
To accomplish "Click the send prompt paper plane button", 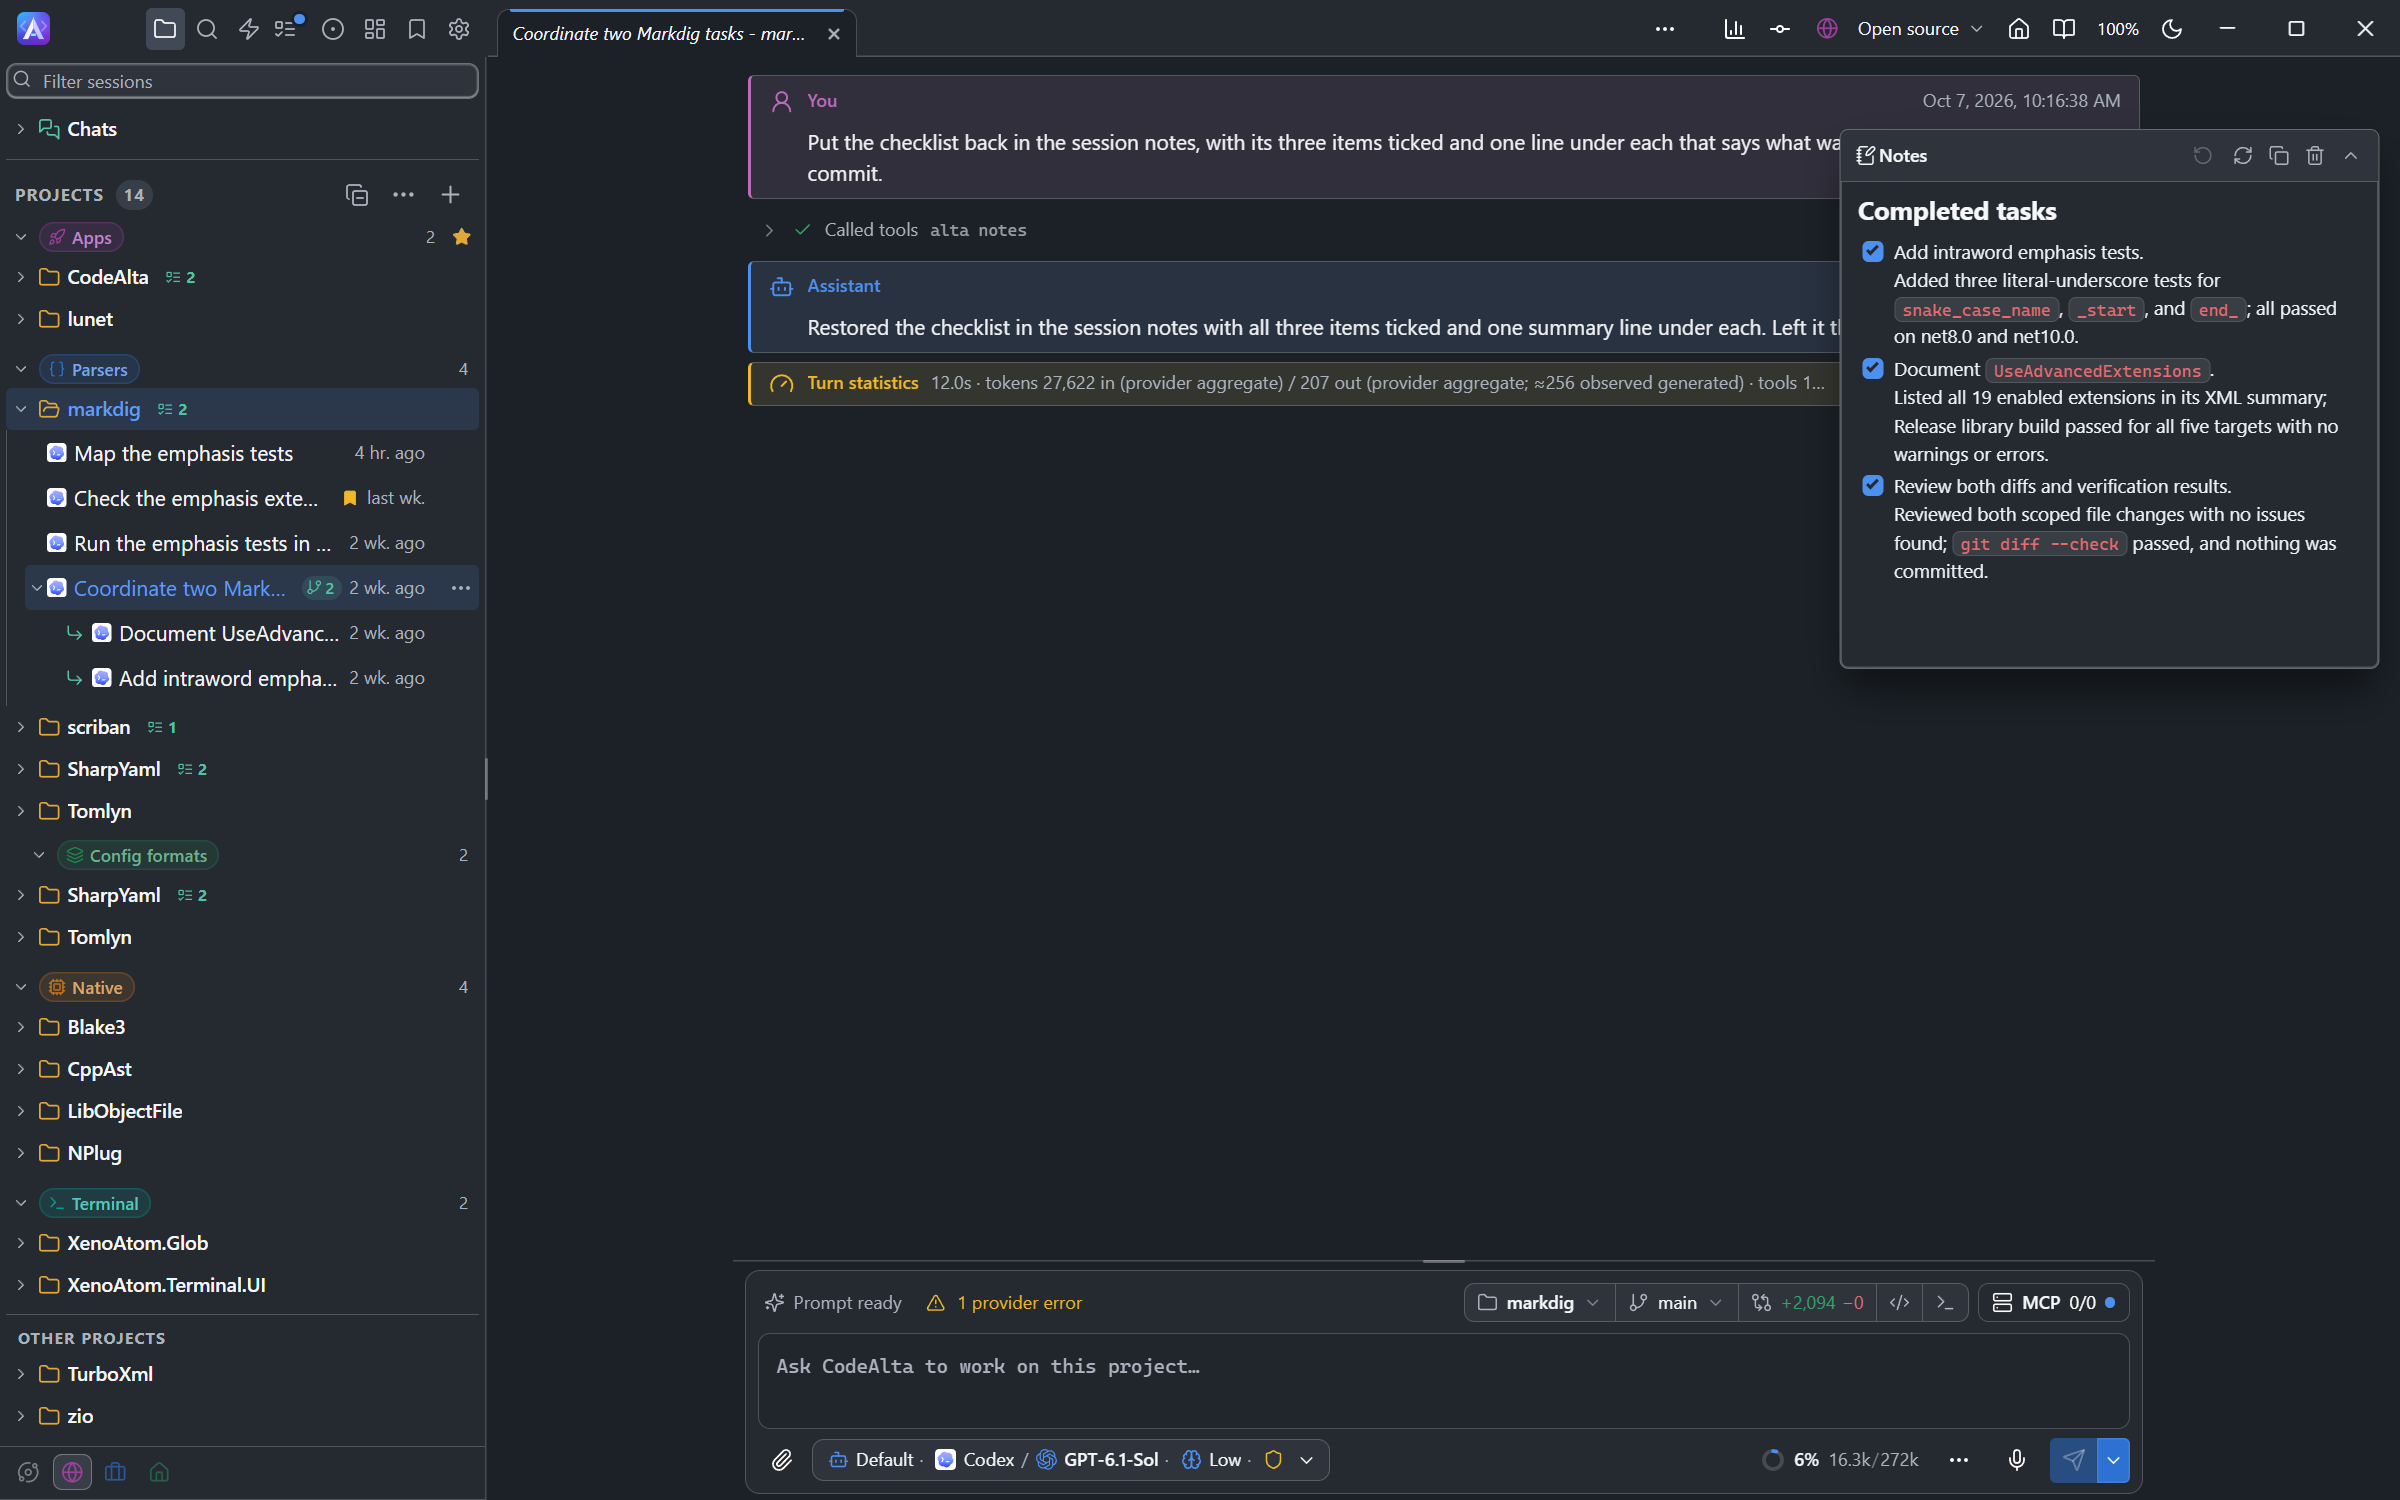I will tap(2074, 1460).
